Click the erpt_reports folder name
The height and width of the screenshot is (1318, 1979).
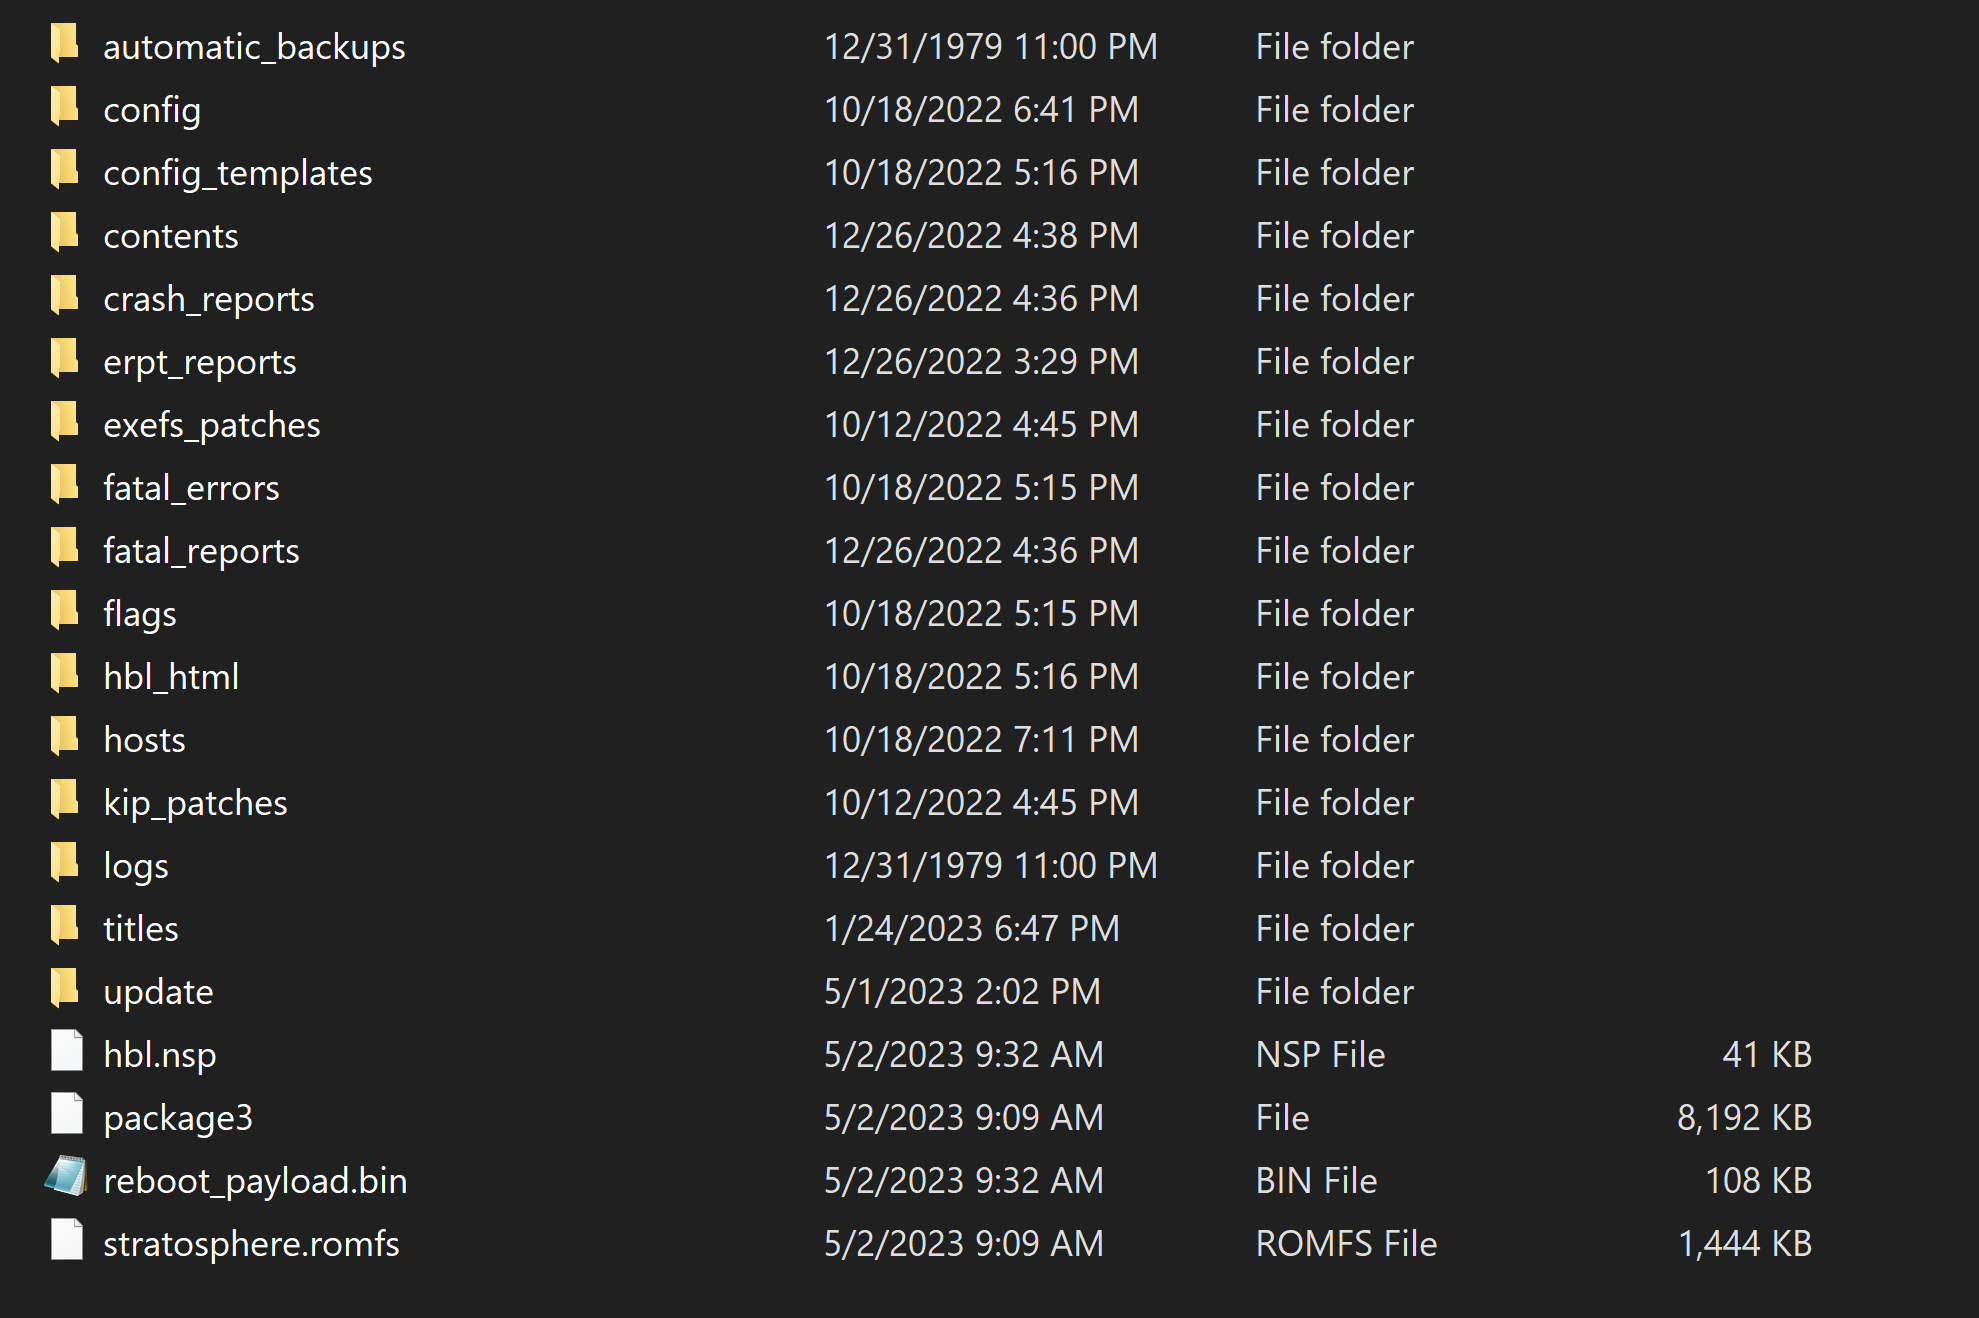[x=200, y=362]
